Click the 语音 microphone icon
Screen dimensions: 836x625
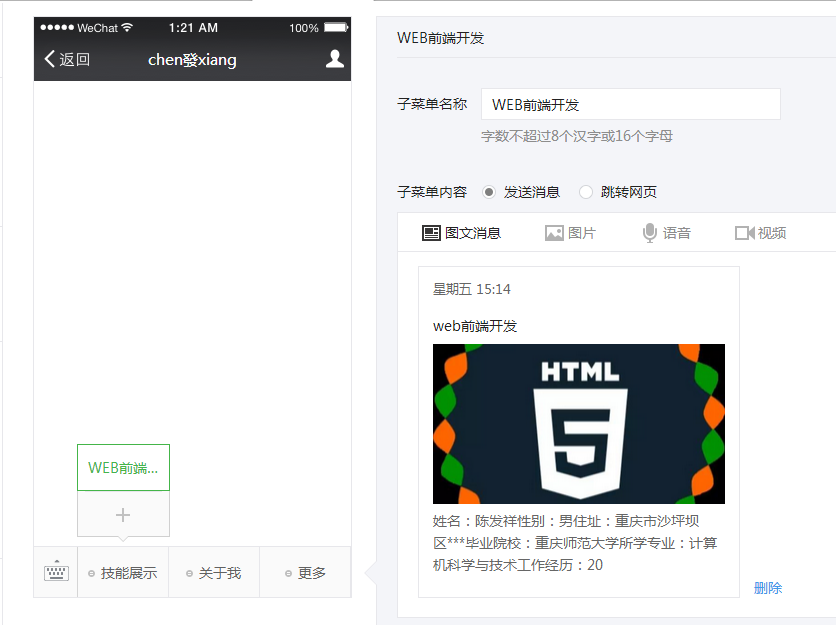tap(650, 233)
